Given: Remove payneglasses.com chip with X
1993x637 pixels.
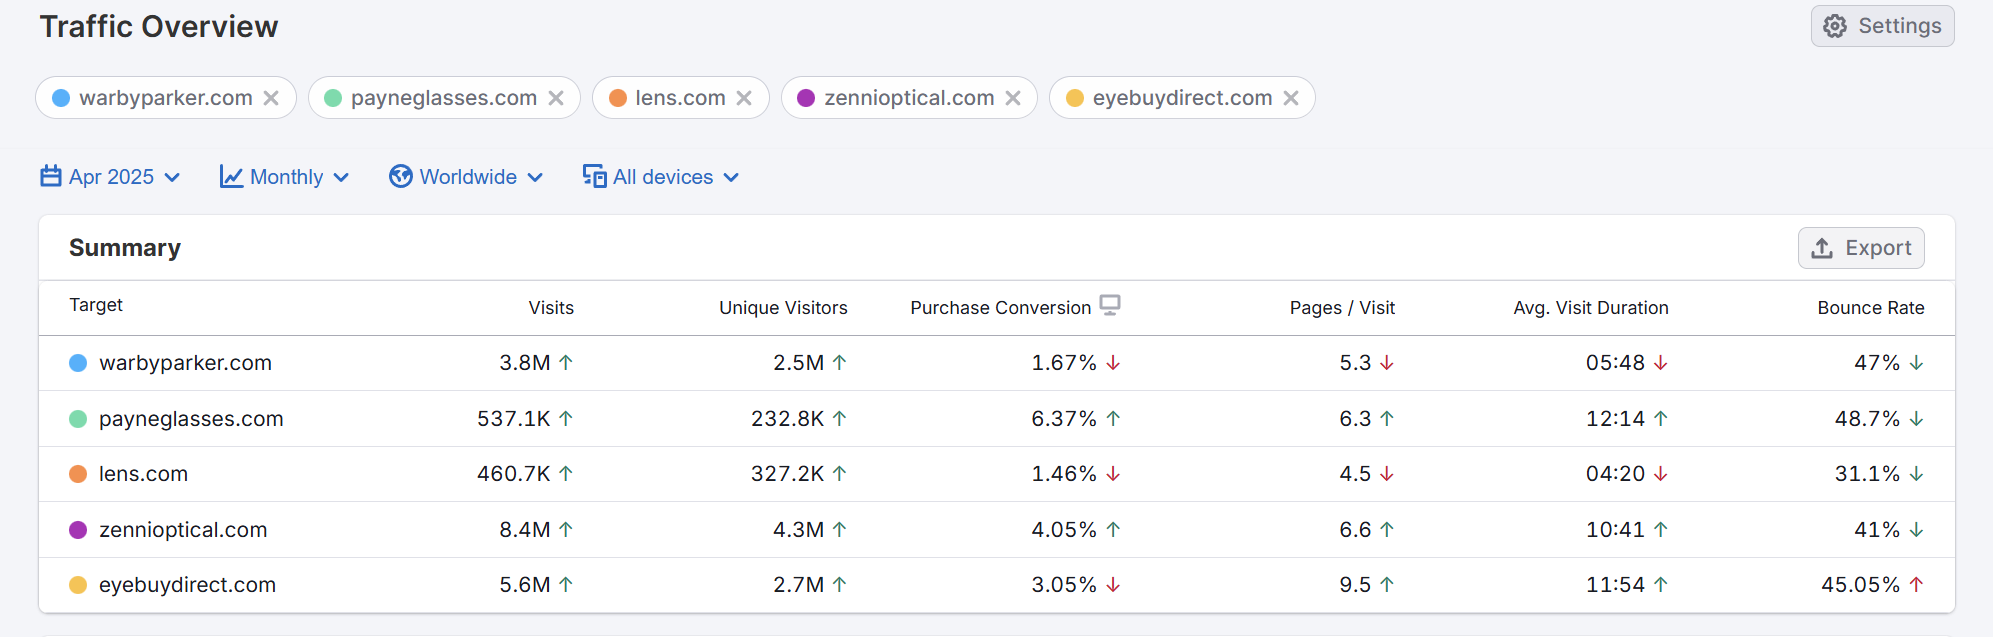Looking at the screenshot, I should coord(556,98).
